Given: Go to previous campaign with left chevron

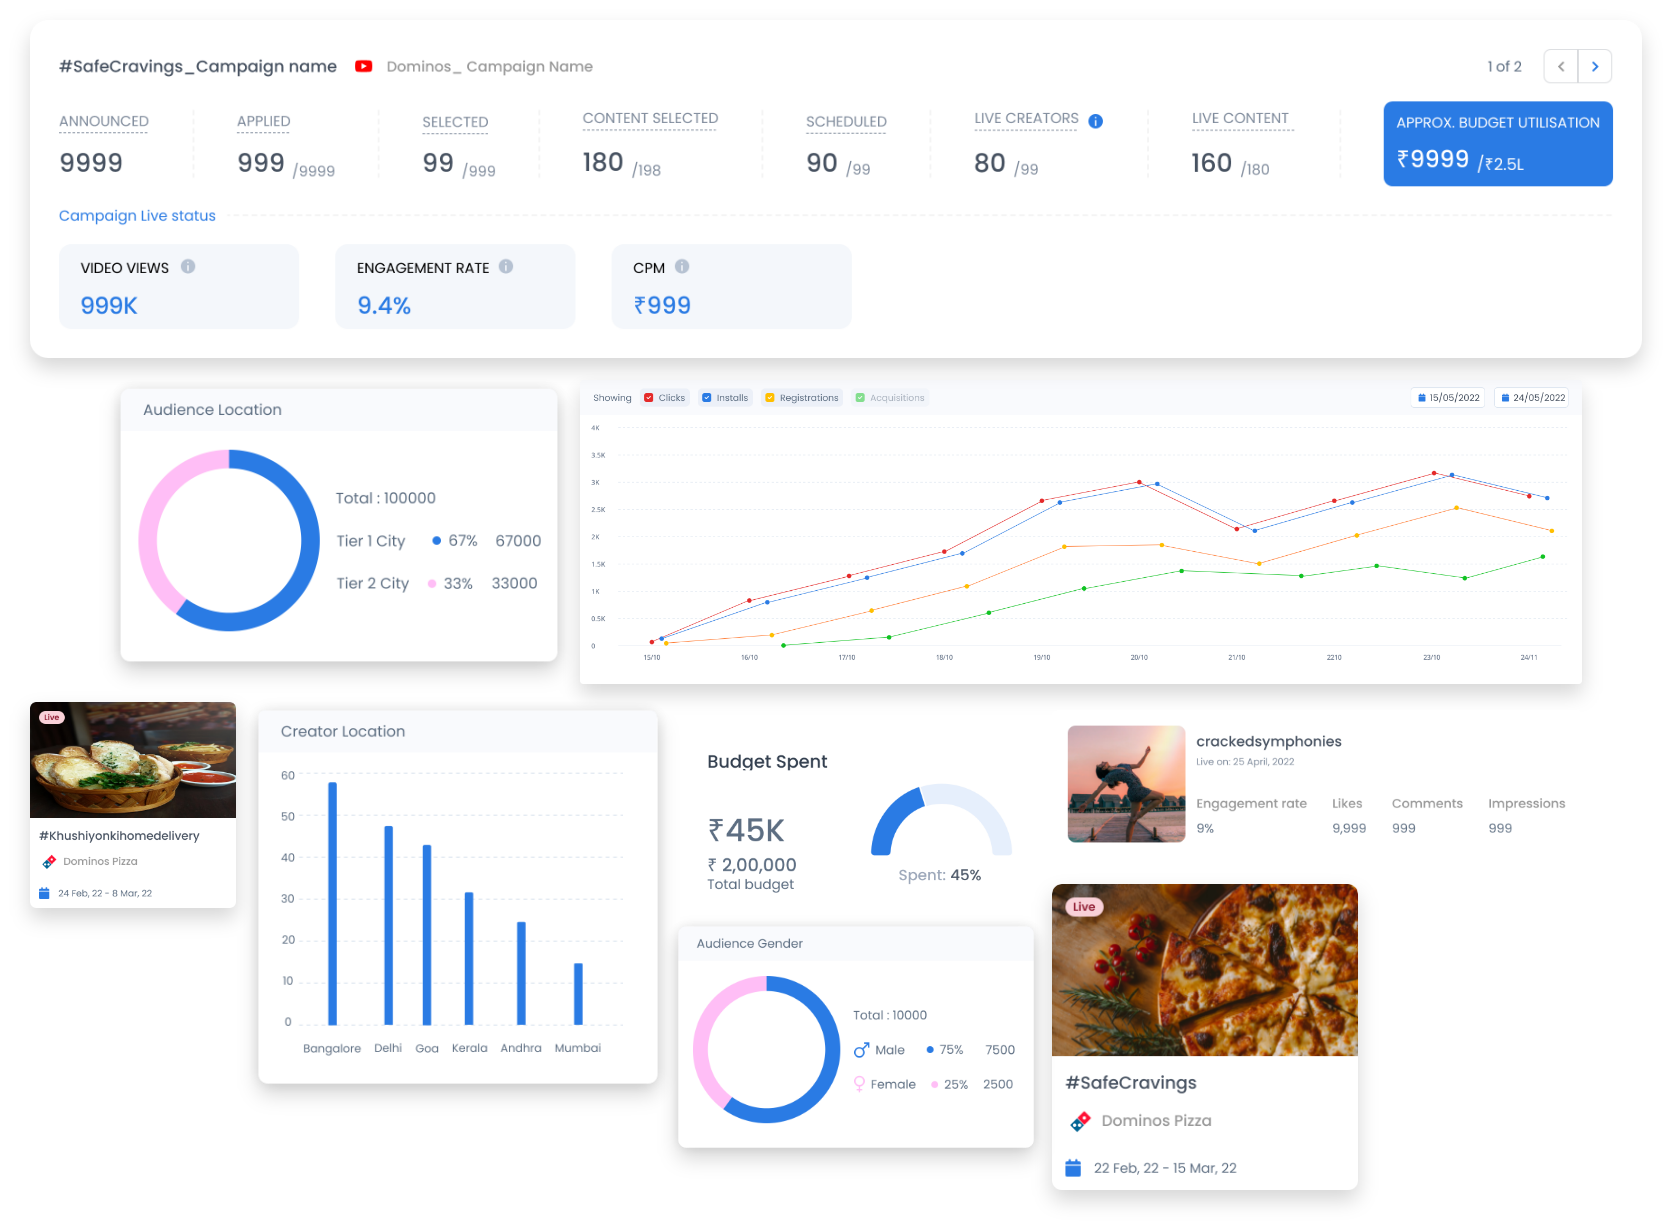Looking at the screenshot, I should click(x=1561, y=67).
